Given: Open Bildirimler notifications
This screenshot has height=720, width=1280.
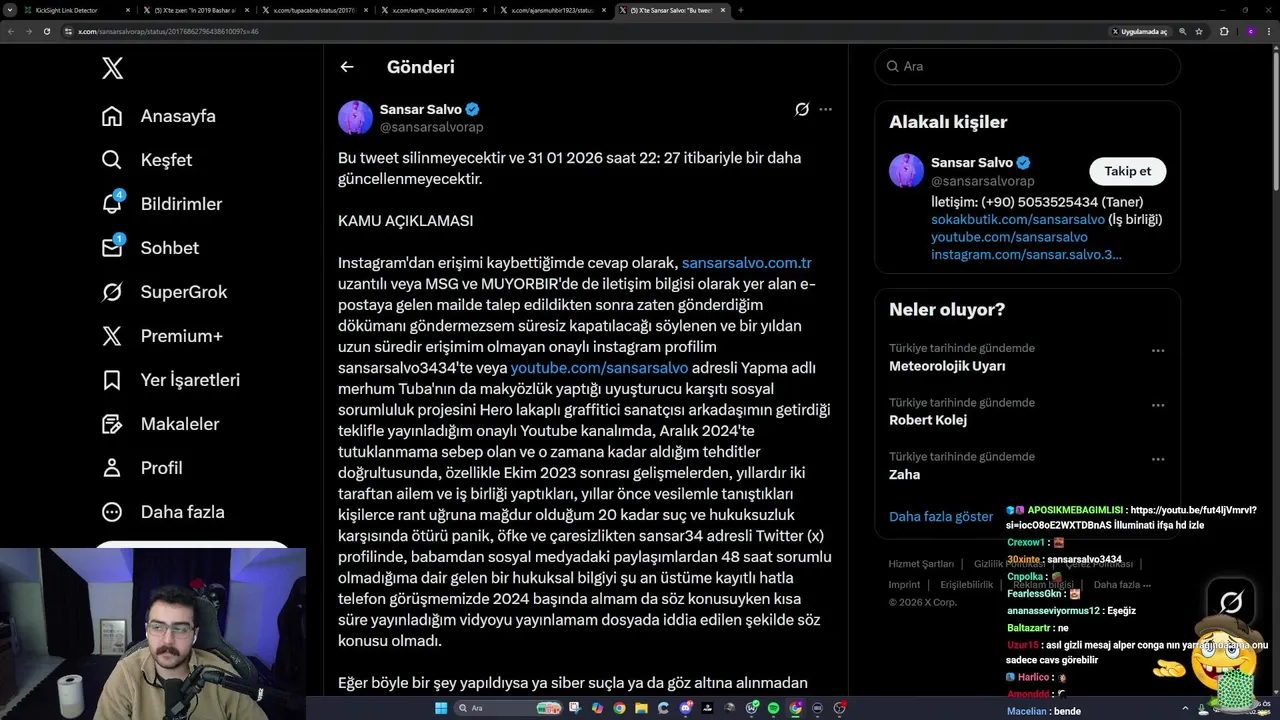Looking at the screenshot, I should click(x=162, y=204).
